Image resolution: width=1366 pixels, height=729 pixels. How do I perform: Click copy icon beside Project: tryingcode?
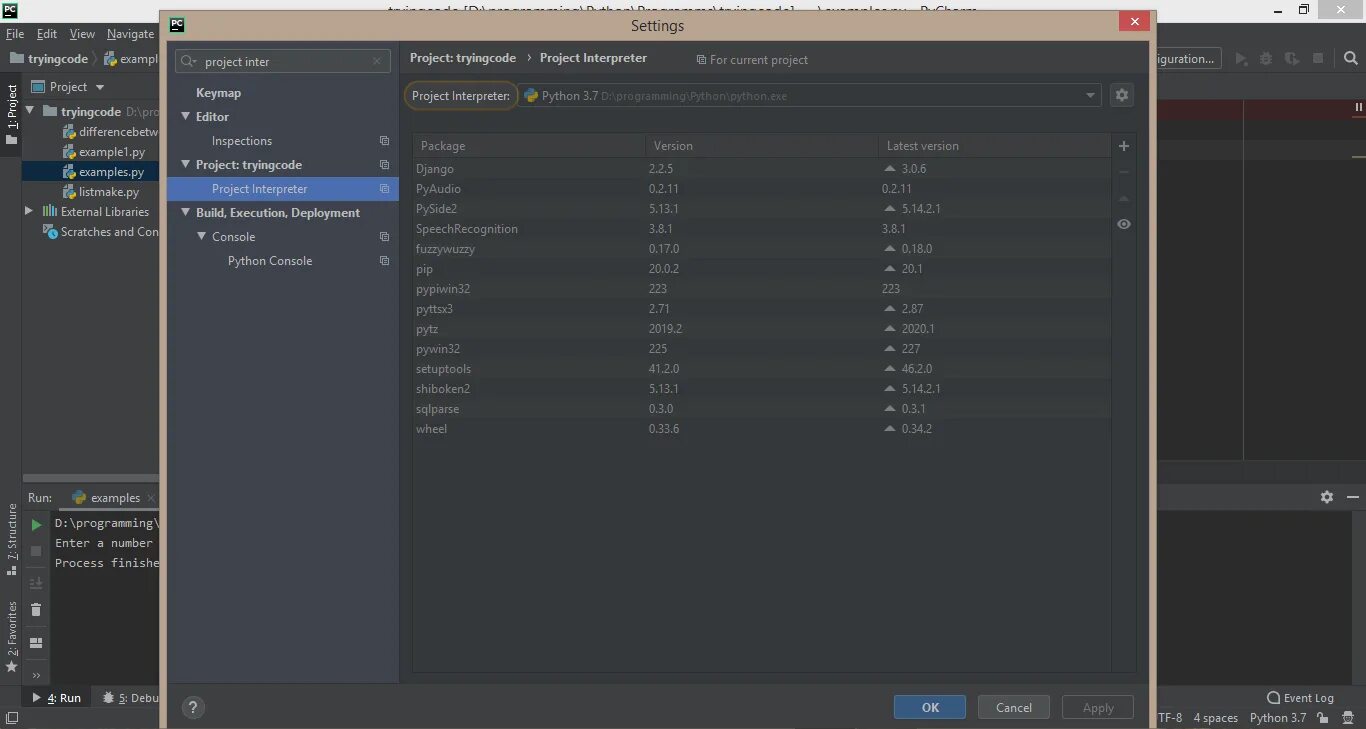[384, 165]
